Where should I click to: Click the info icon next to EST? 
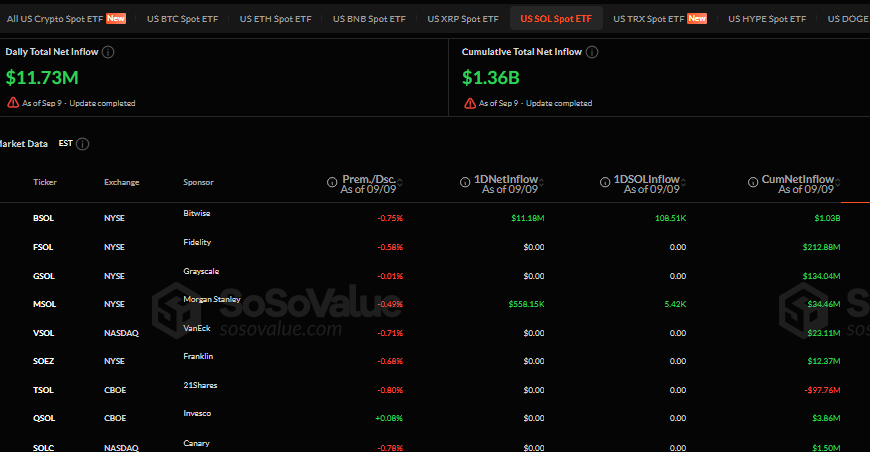coord(82,144)
